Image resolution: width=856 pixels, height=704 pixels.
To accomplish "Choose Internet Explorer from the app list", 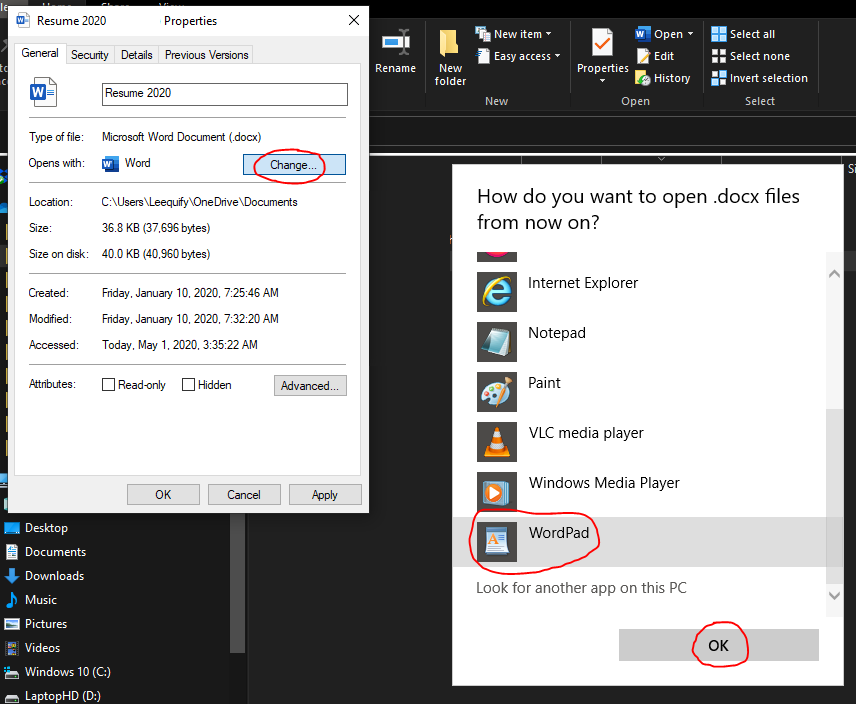I will (639, 292).
